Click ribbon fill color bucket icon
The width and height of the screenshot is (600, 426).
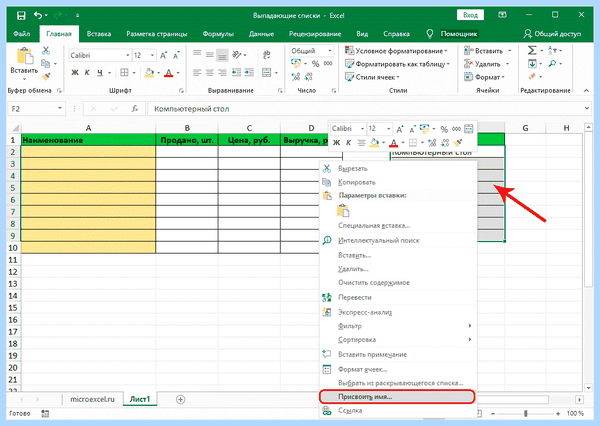click(149, 73)
